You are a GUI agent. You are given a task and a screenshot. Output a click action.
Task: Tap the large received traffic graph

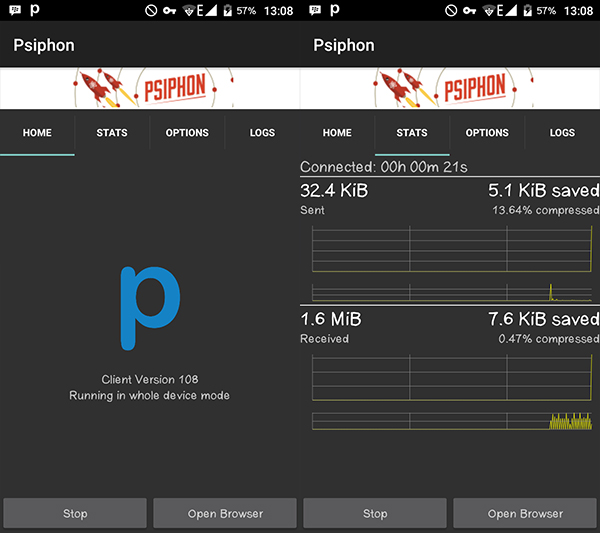[x=452, y=377]
